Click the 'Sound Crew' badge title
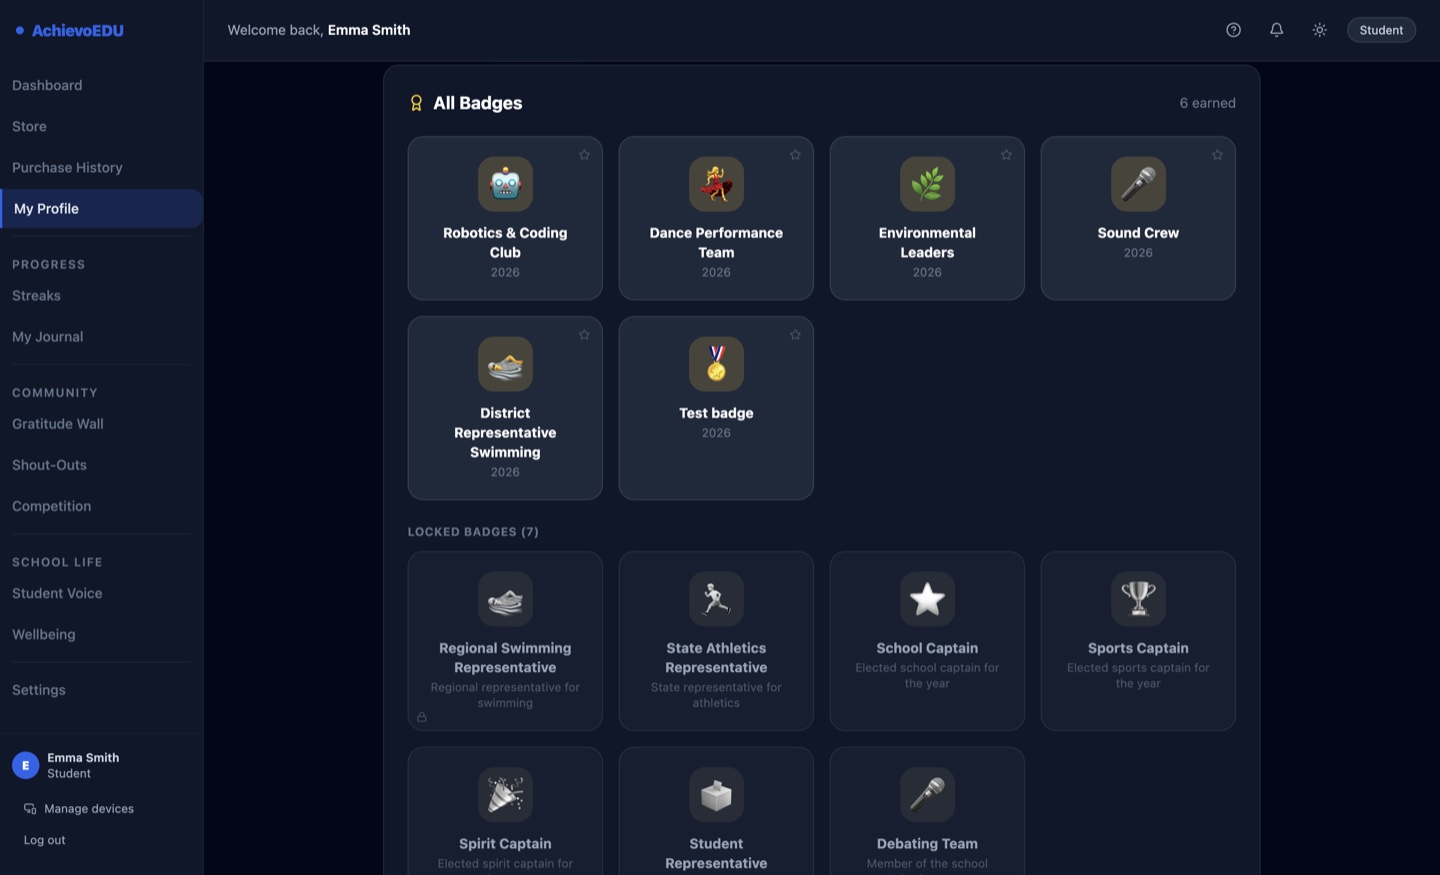The width and height of the screenshot is (1440, 875). [x=1138, y=233]
